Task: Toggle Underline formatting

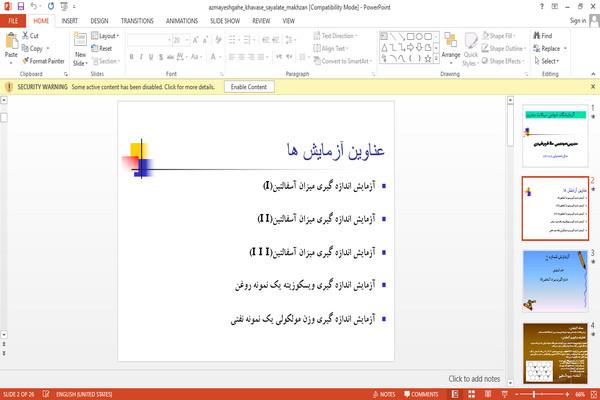Action: click(151, 57)
